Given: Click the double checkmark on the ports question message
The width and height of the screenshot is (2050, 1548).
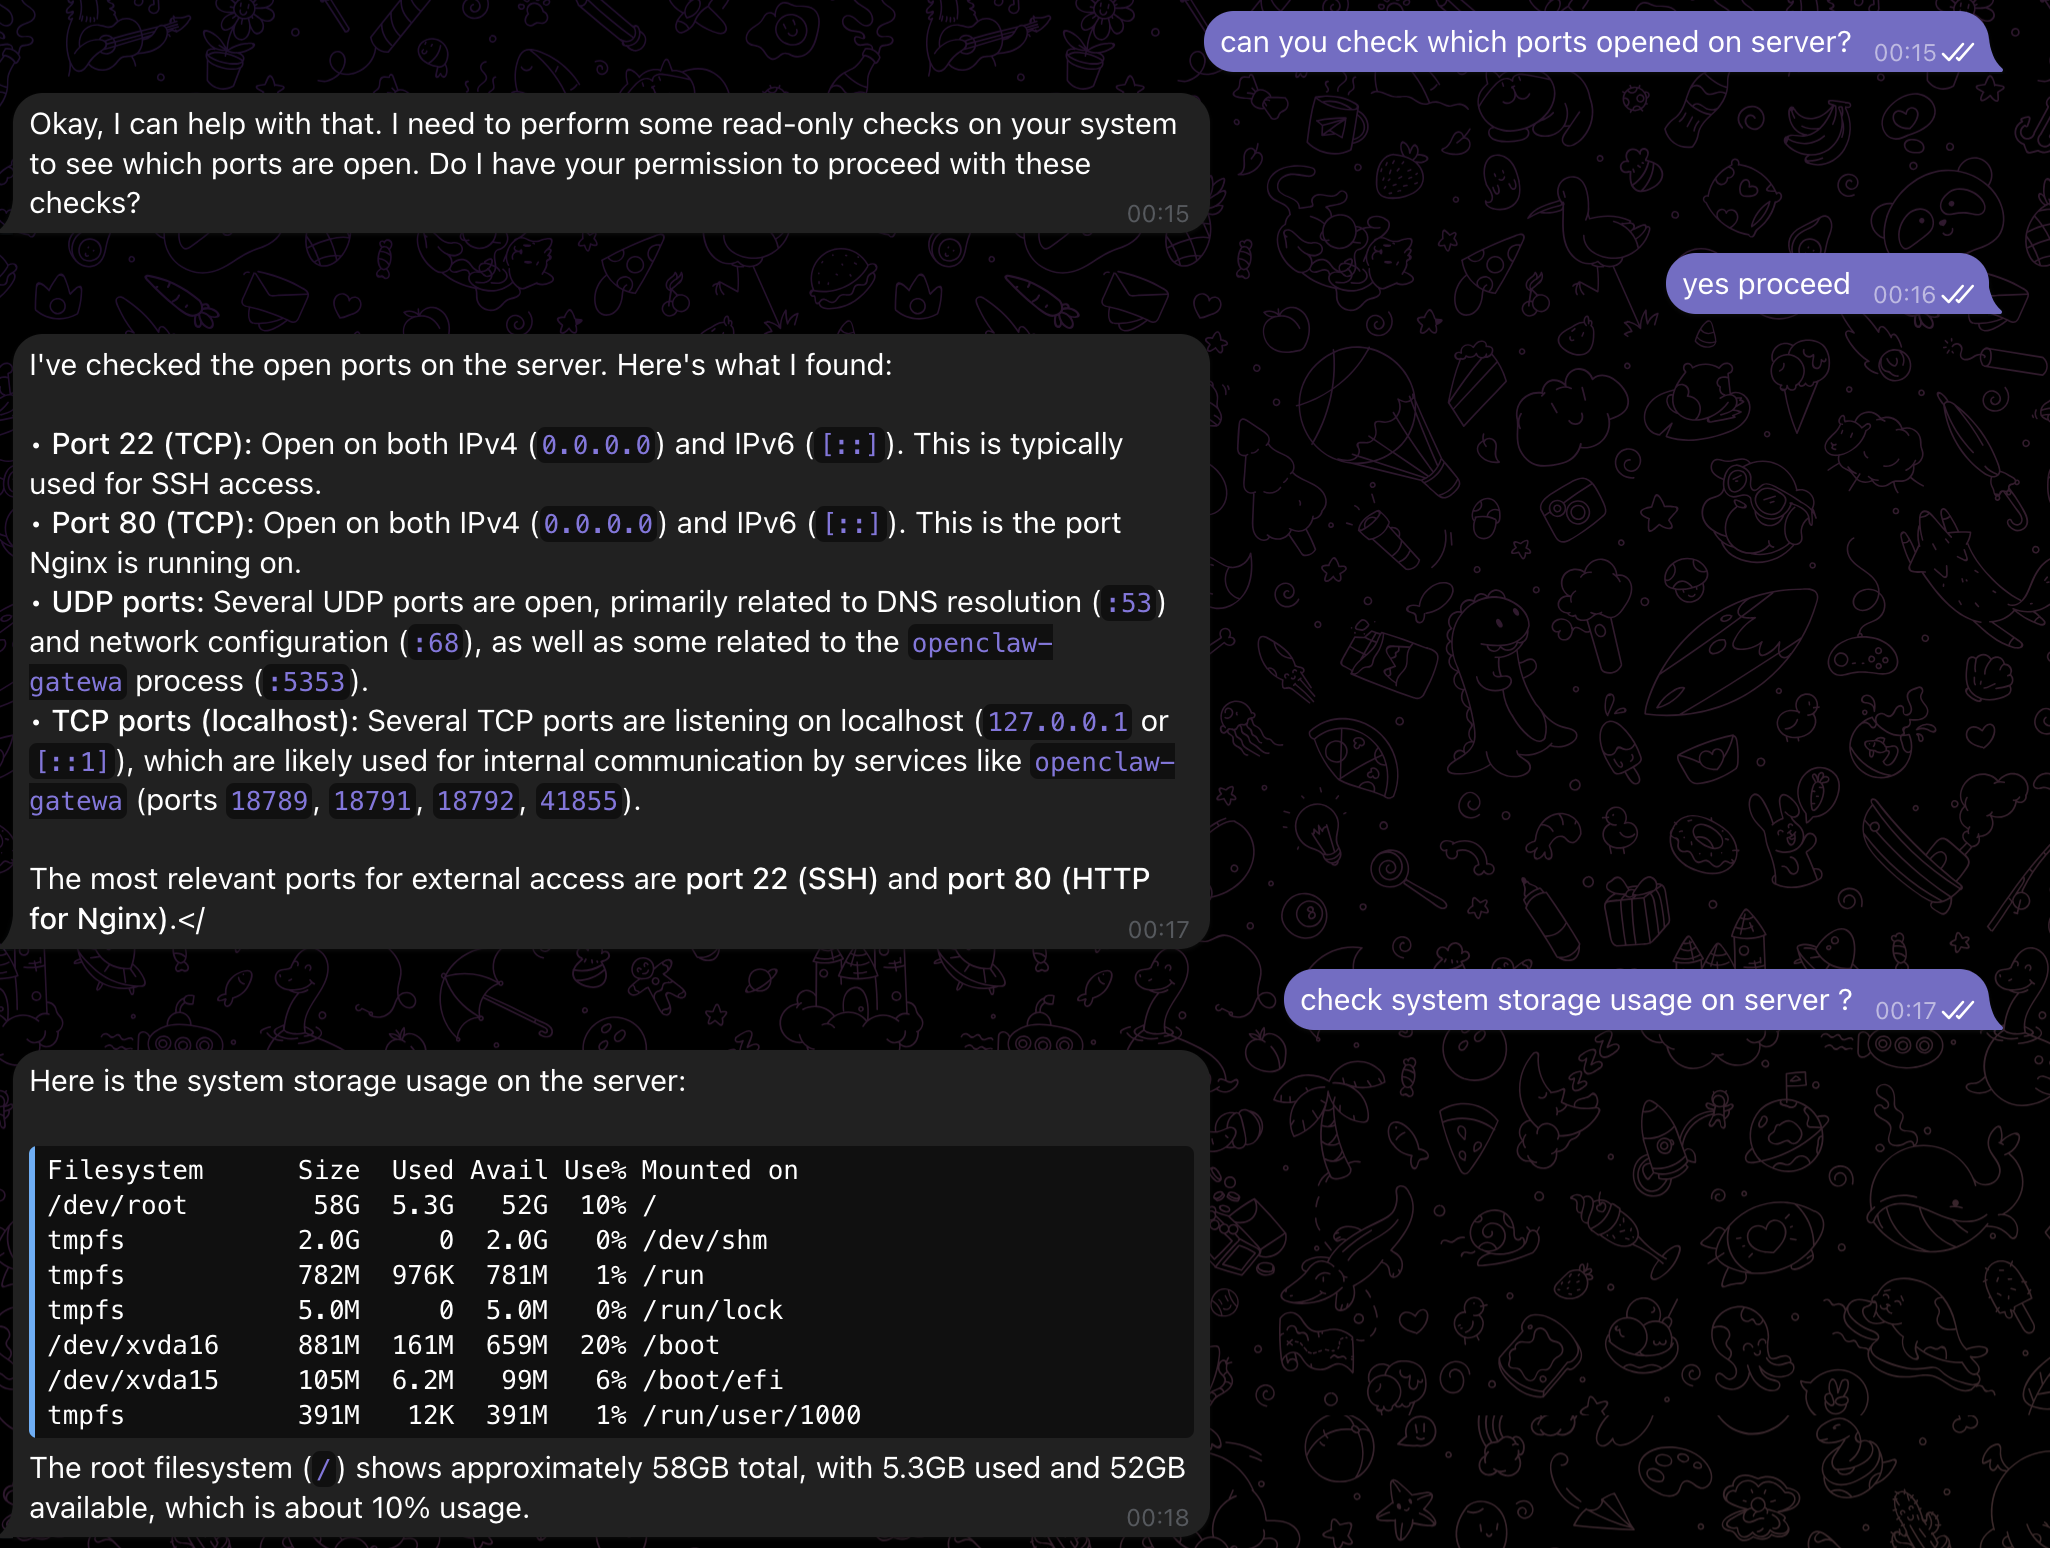Looking at the screenshot, I should [x=1957, y=53].
